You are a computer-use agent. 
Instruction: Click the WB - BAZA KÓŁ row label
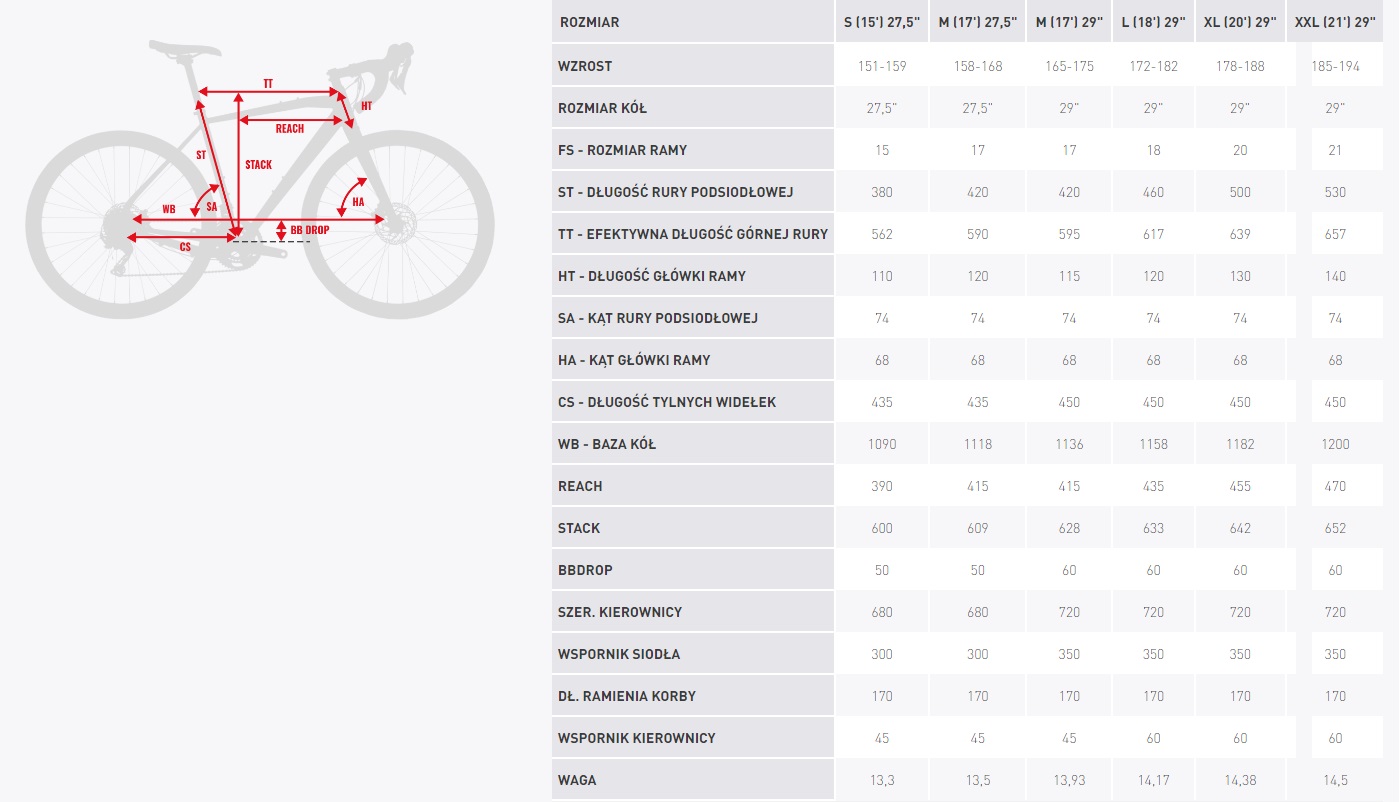tap(607, 444)
